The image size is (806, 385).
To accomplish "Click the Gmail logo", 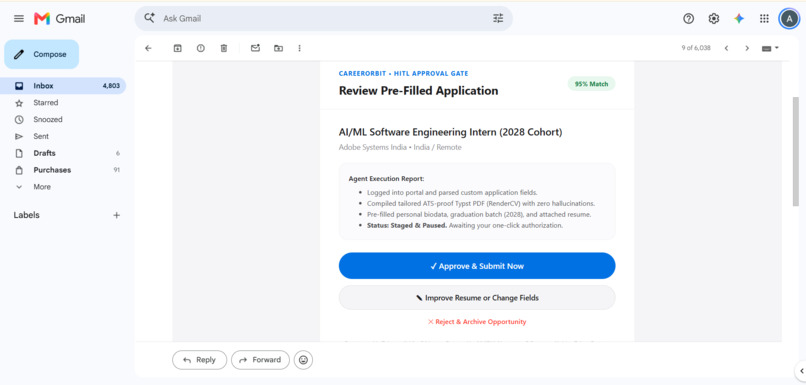I will [x=60, y=19].
